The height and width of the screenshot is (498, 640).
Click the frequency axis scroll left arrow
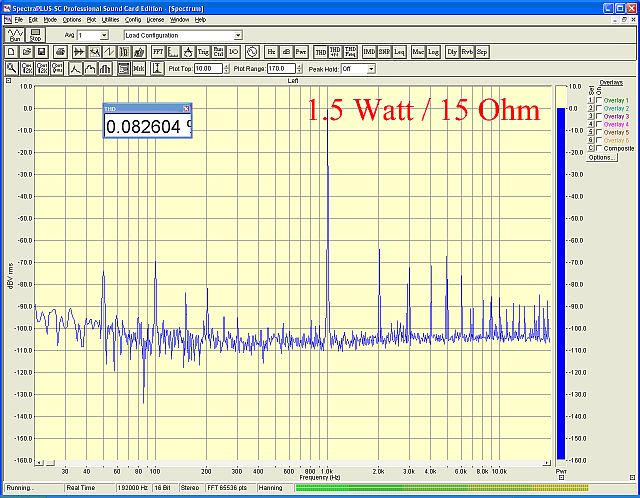coord(39,463)
